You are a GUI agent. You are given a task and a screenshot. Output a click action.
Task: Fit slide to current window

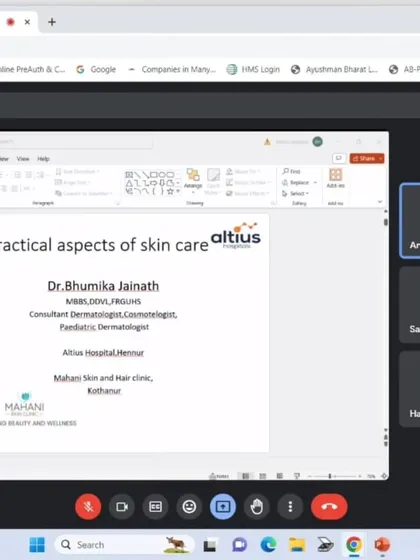(x=384, y=476)
